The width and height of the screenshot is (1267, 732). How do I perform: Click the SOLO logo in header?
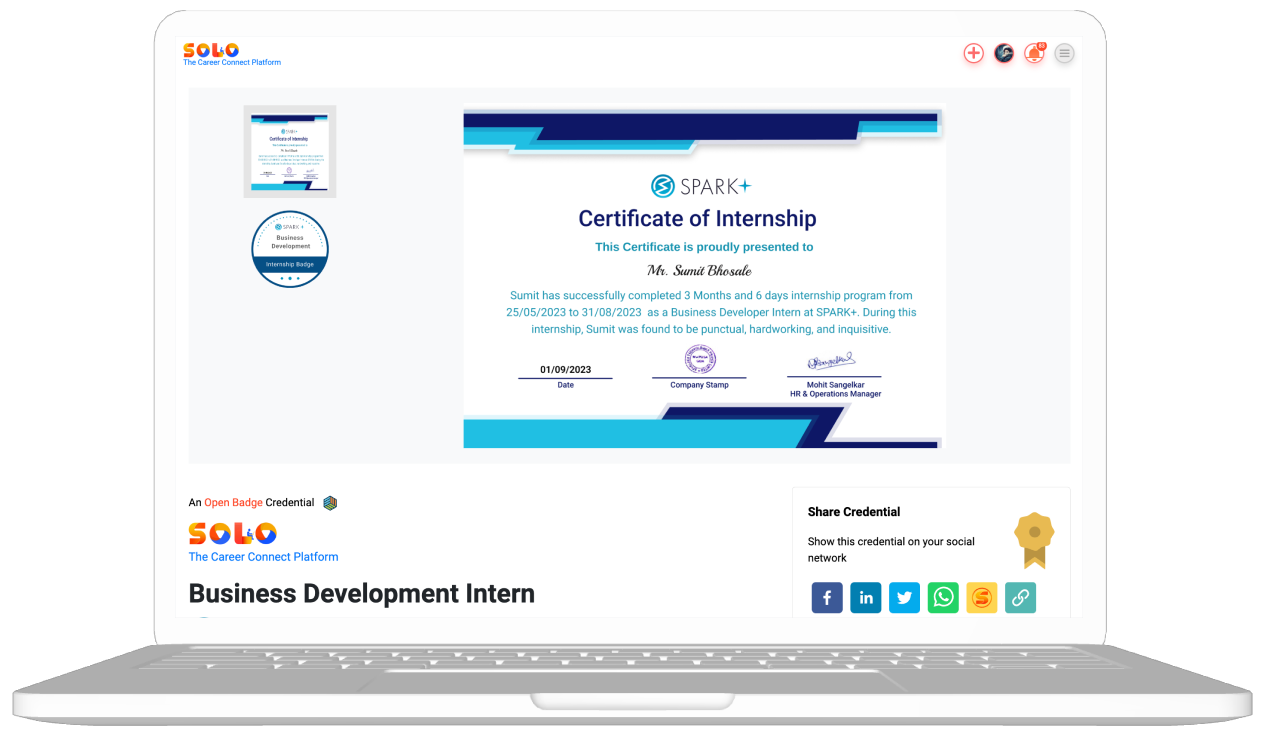[211, 50]
